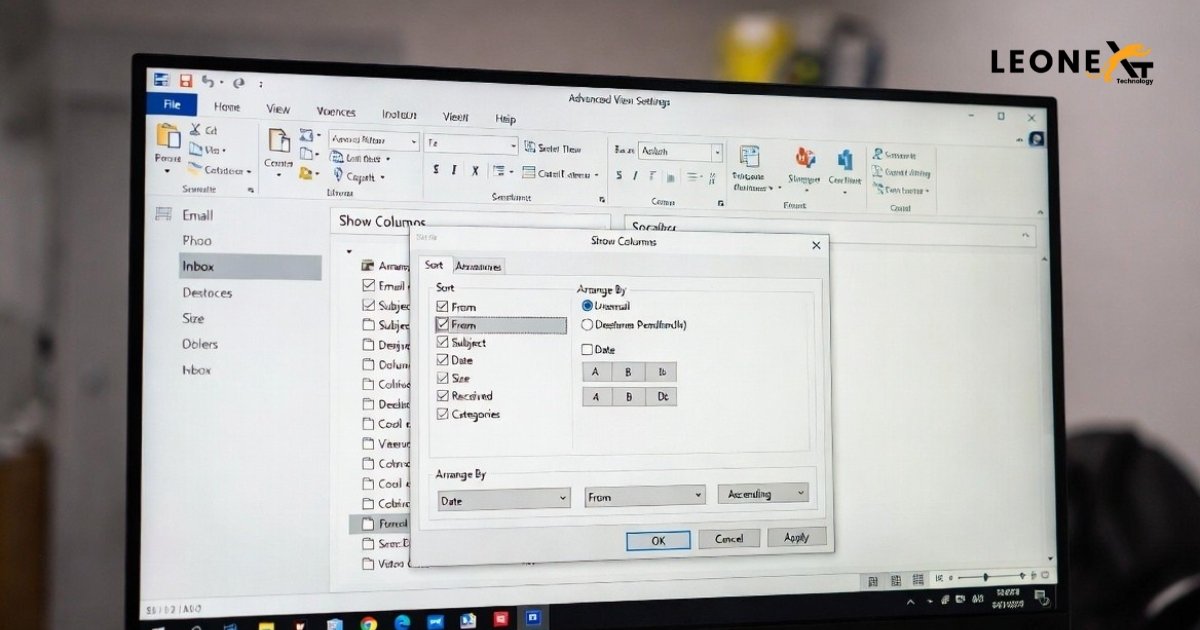The height and width of the screenshot is (630, 1200).
Task: Open the ribbon font name dropdown
Action: (374, 141)
